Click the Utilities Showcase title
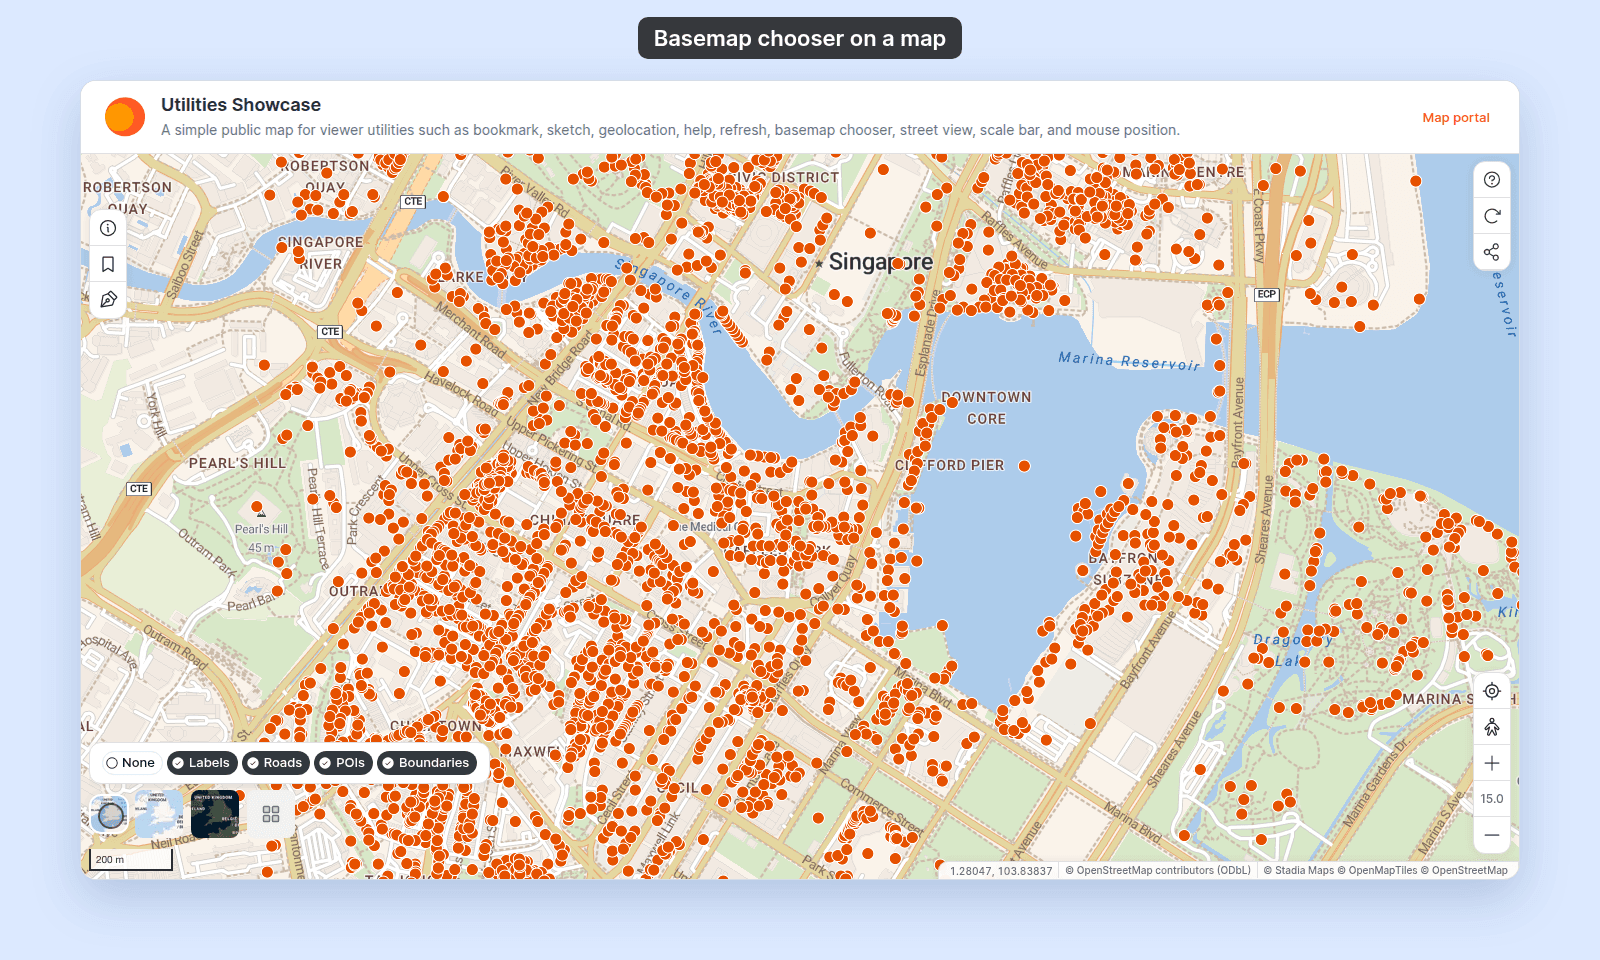 [x=241, y=105]
